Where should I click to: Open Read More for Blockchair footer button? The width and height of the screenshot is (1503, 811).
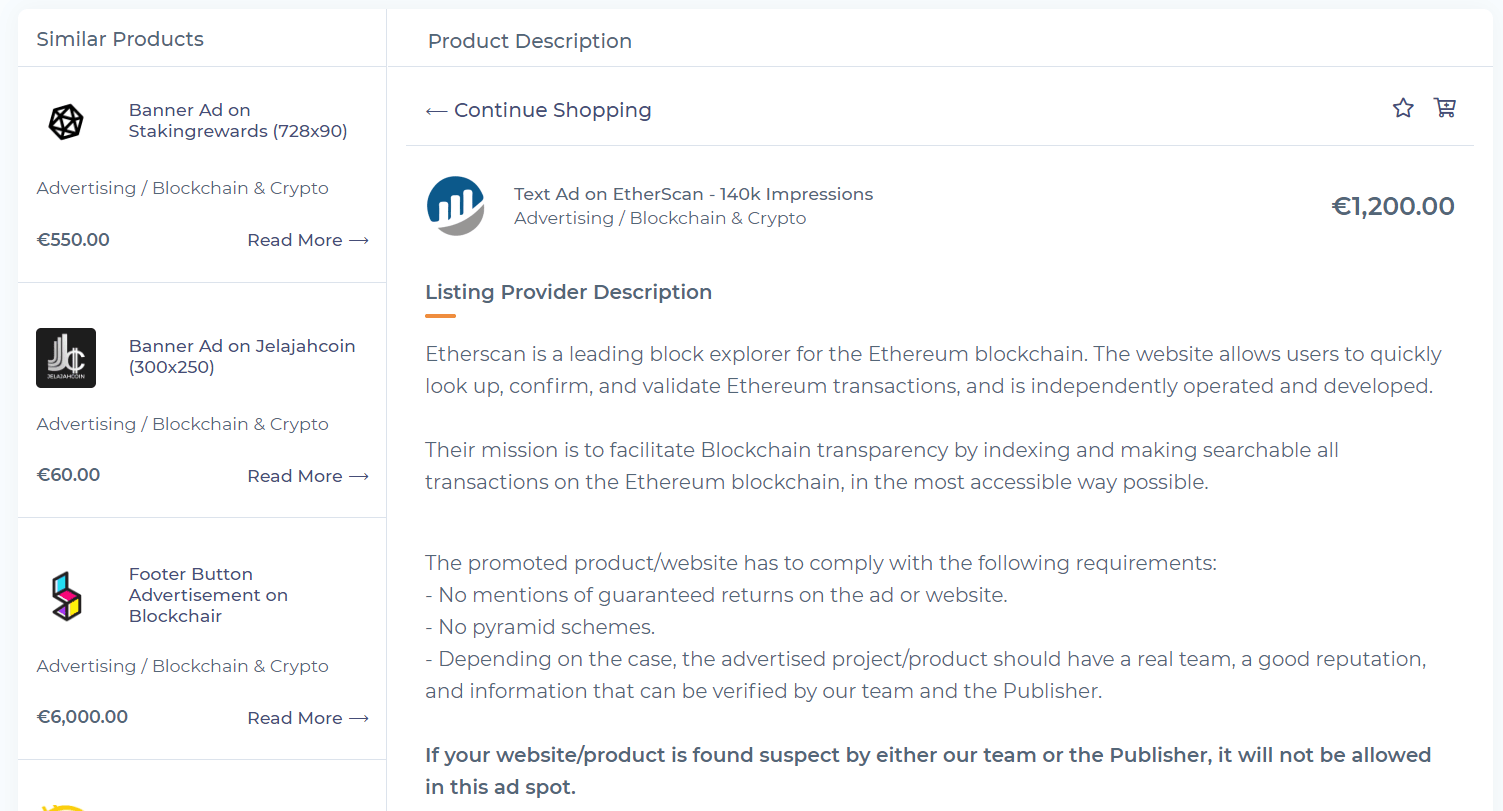[308, 718]
